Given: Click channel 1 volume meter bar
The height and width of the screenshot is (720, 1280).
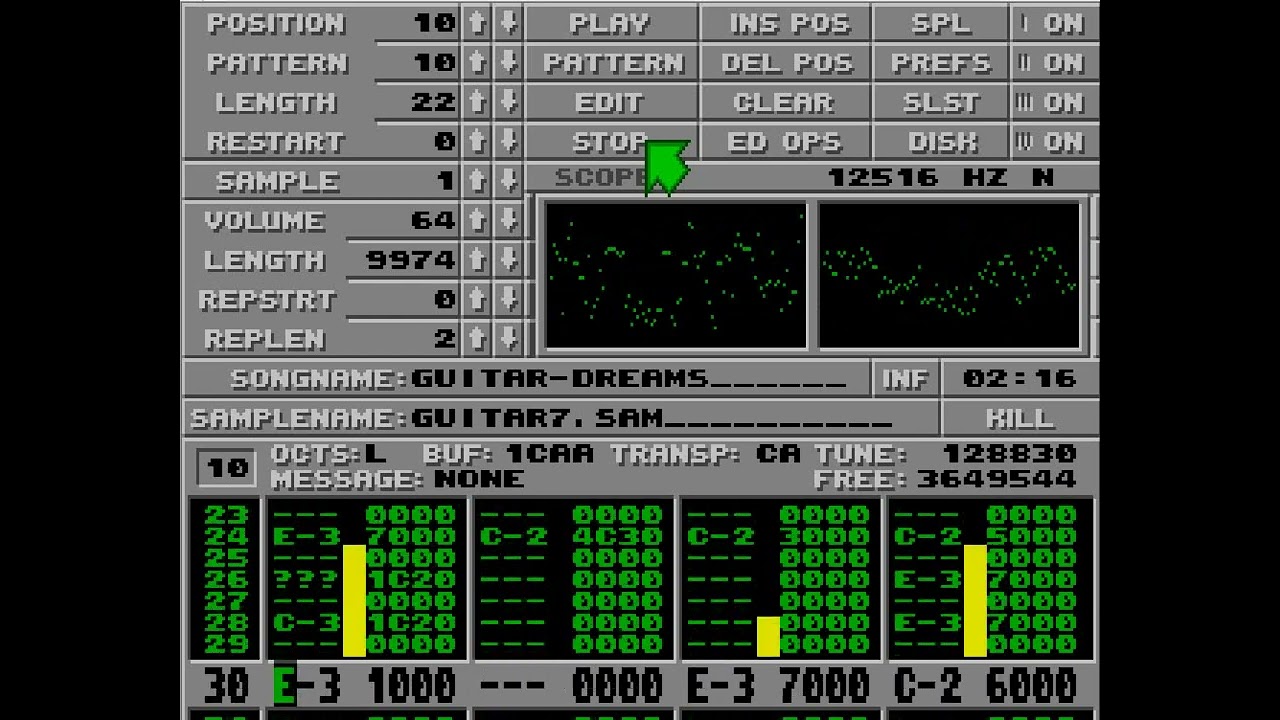Looking at the screenshot, I should click(354, 600).
